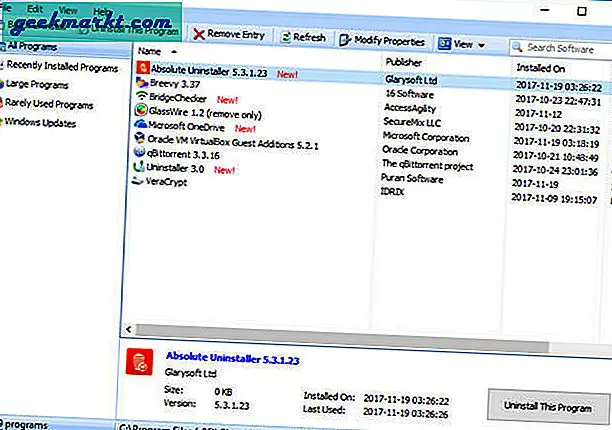The width and height of the screenshot is (612, 430).
Task: Click the AccessAgility publisher cell
Action: pyautogui.click(x=410, y=108)
